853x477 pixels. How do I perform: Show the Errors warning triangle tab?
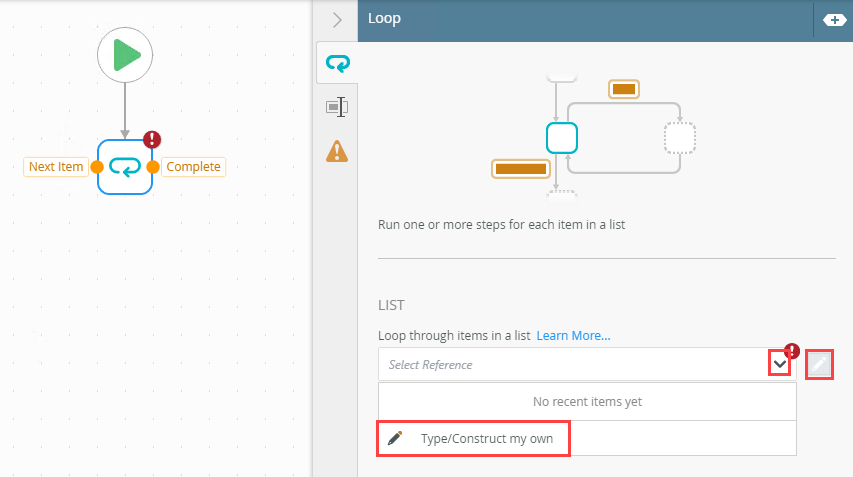337,150
